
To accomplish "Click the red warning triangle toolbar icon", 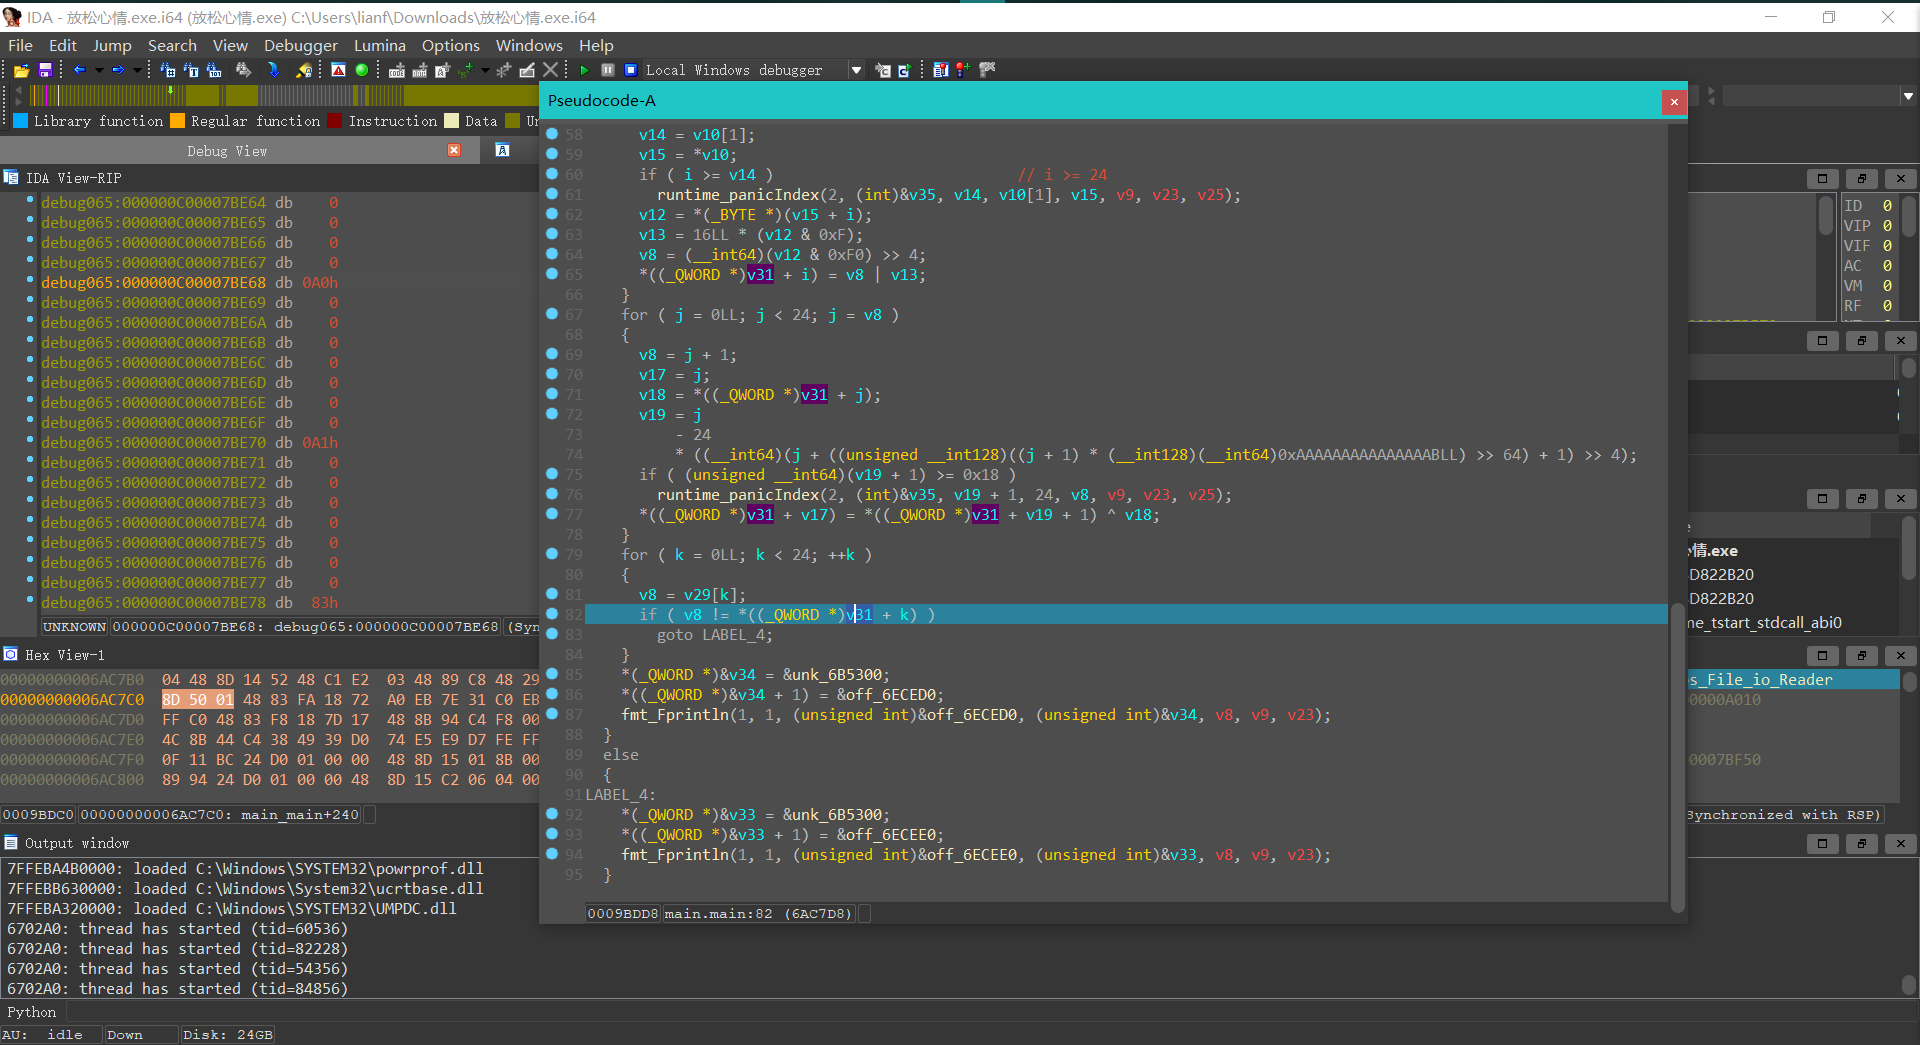I will pyautogui.click(x=338, y=70).
